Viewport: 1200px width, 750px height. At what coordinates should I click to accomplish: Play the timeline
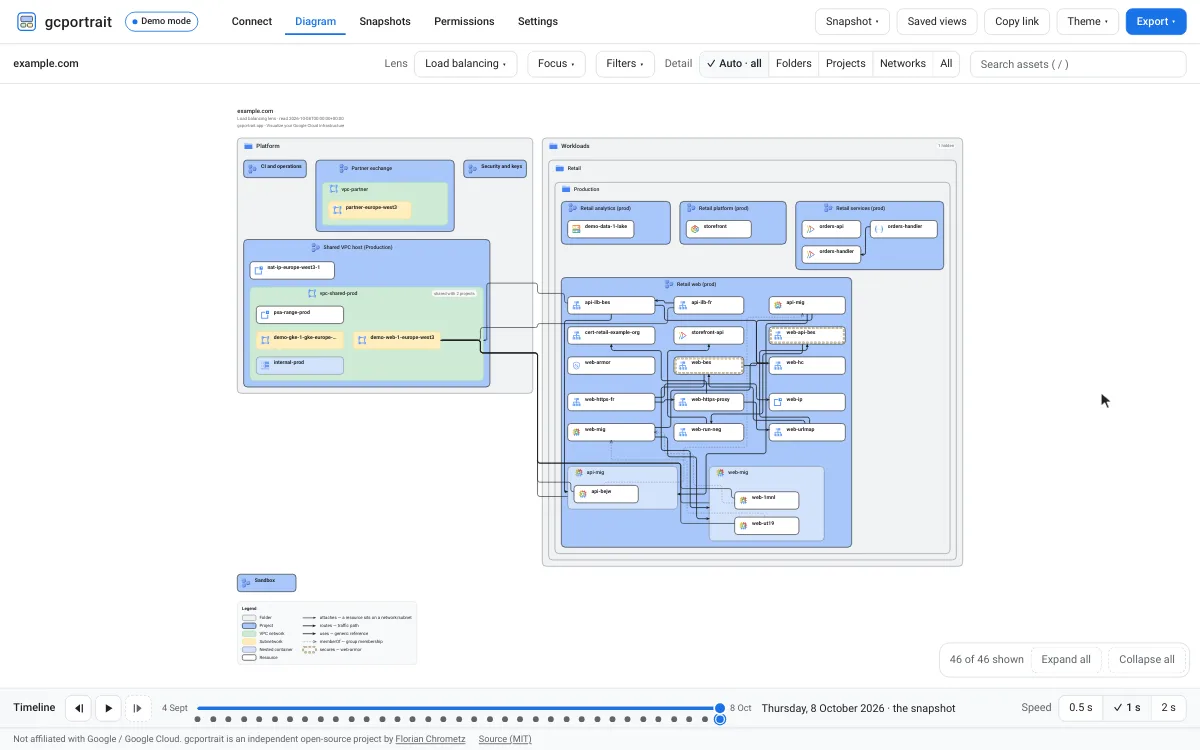[108, 708]
